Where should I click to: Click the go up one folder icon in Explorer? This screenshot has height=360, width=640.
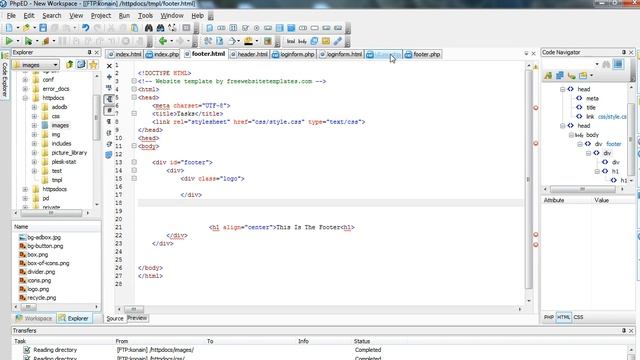pos(69,64)
